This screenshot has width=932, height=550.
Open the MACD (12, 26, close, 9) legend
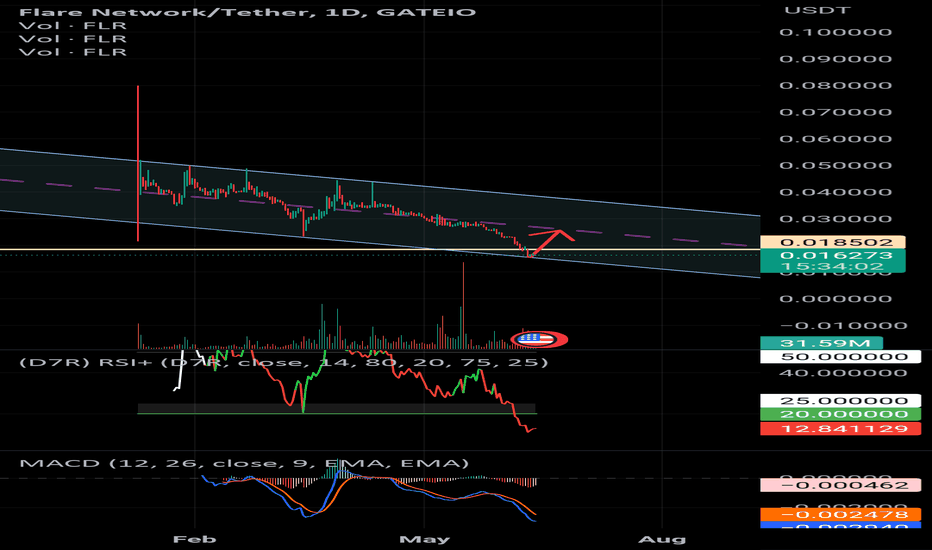(x=244, y=463)
